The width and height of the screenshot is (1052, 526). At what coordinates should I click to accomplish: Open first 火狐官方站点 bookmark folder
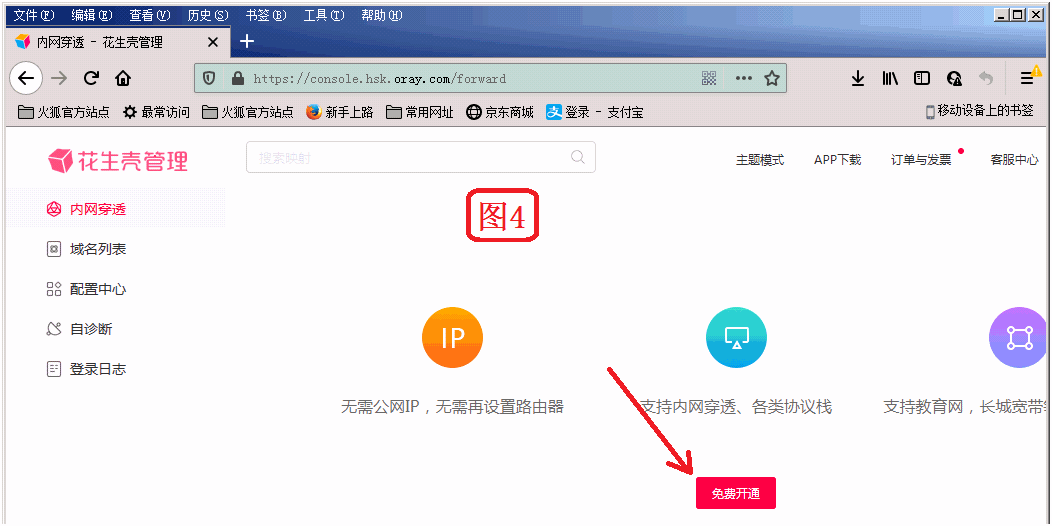click(x=64, y=112)
